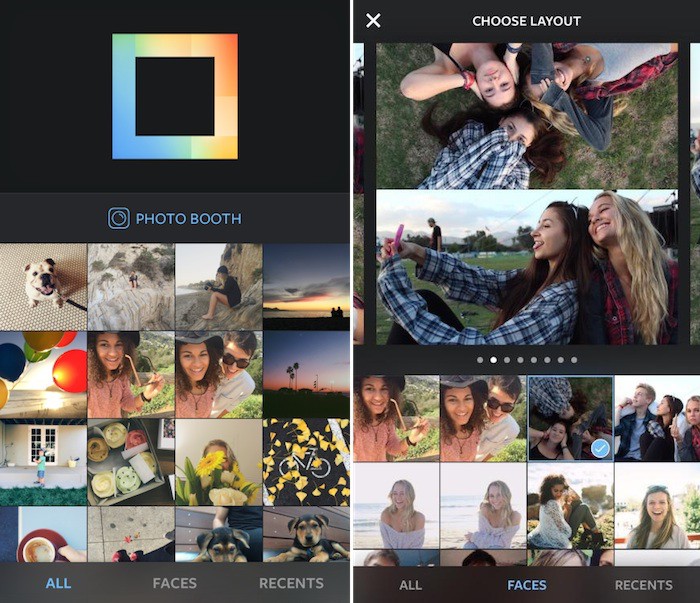Select woman in white lace sitting photo
Screen dimensions: 700x603
point(571,506)
